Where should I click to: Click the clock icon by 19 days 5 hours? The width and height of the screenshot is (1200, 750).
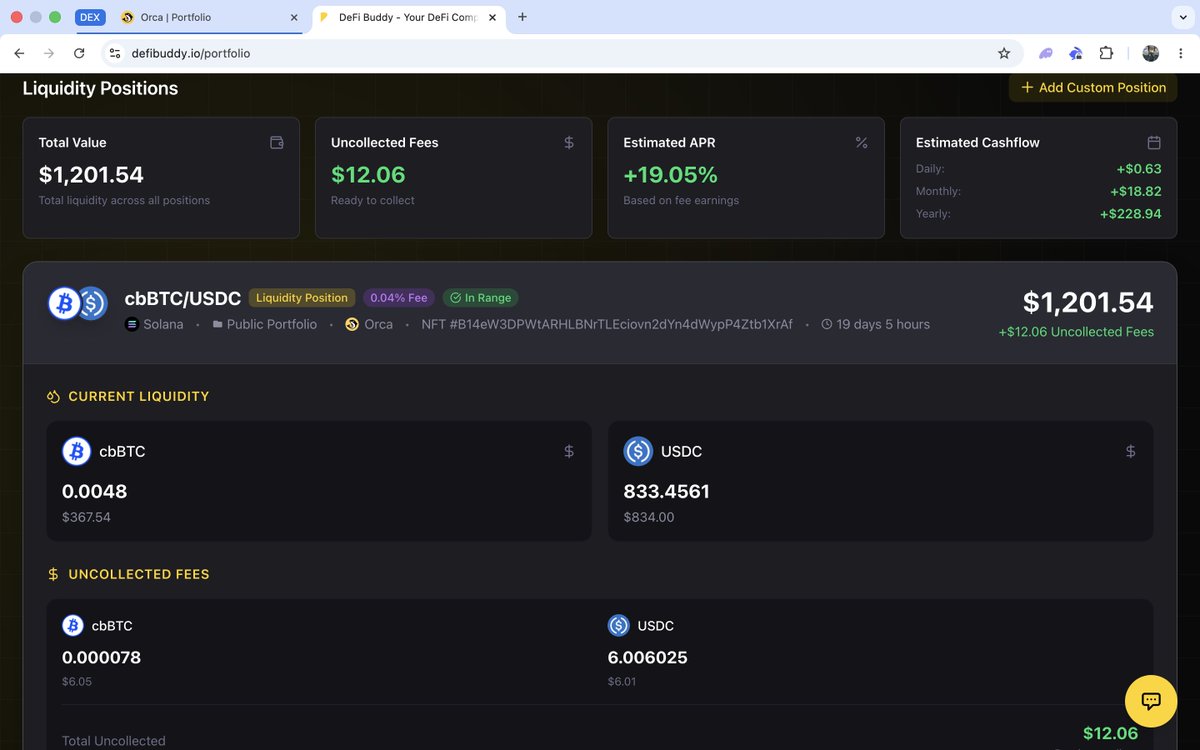(x=827, y=325)
